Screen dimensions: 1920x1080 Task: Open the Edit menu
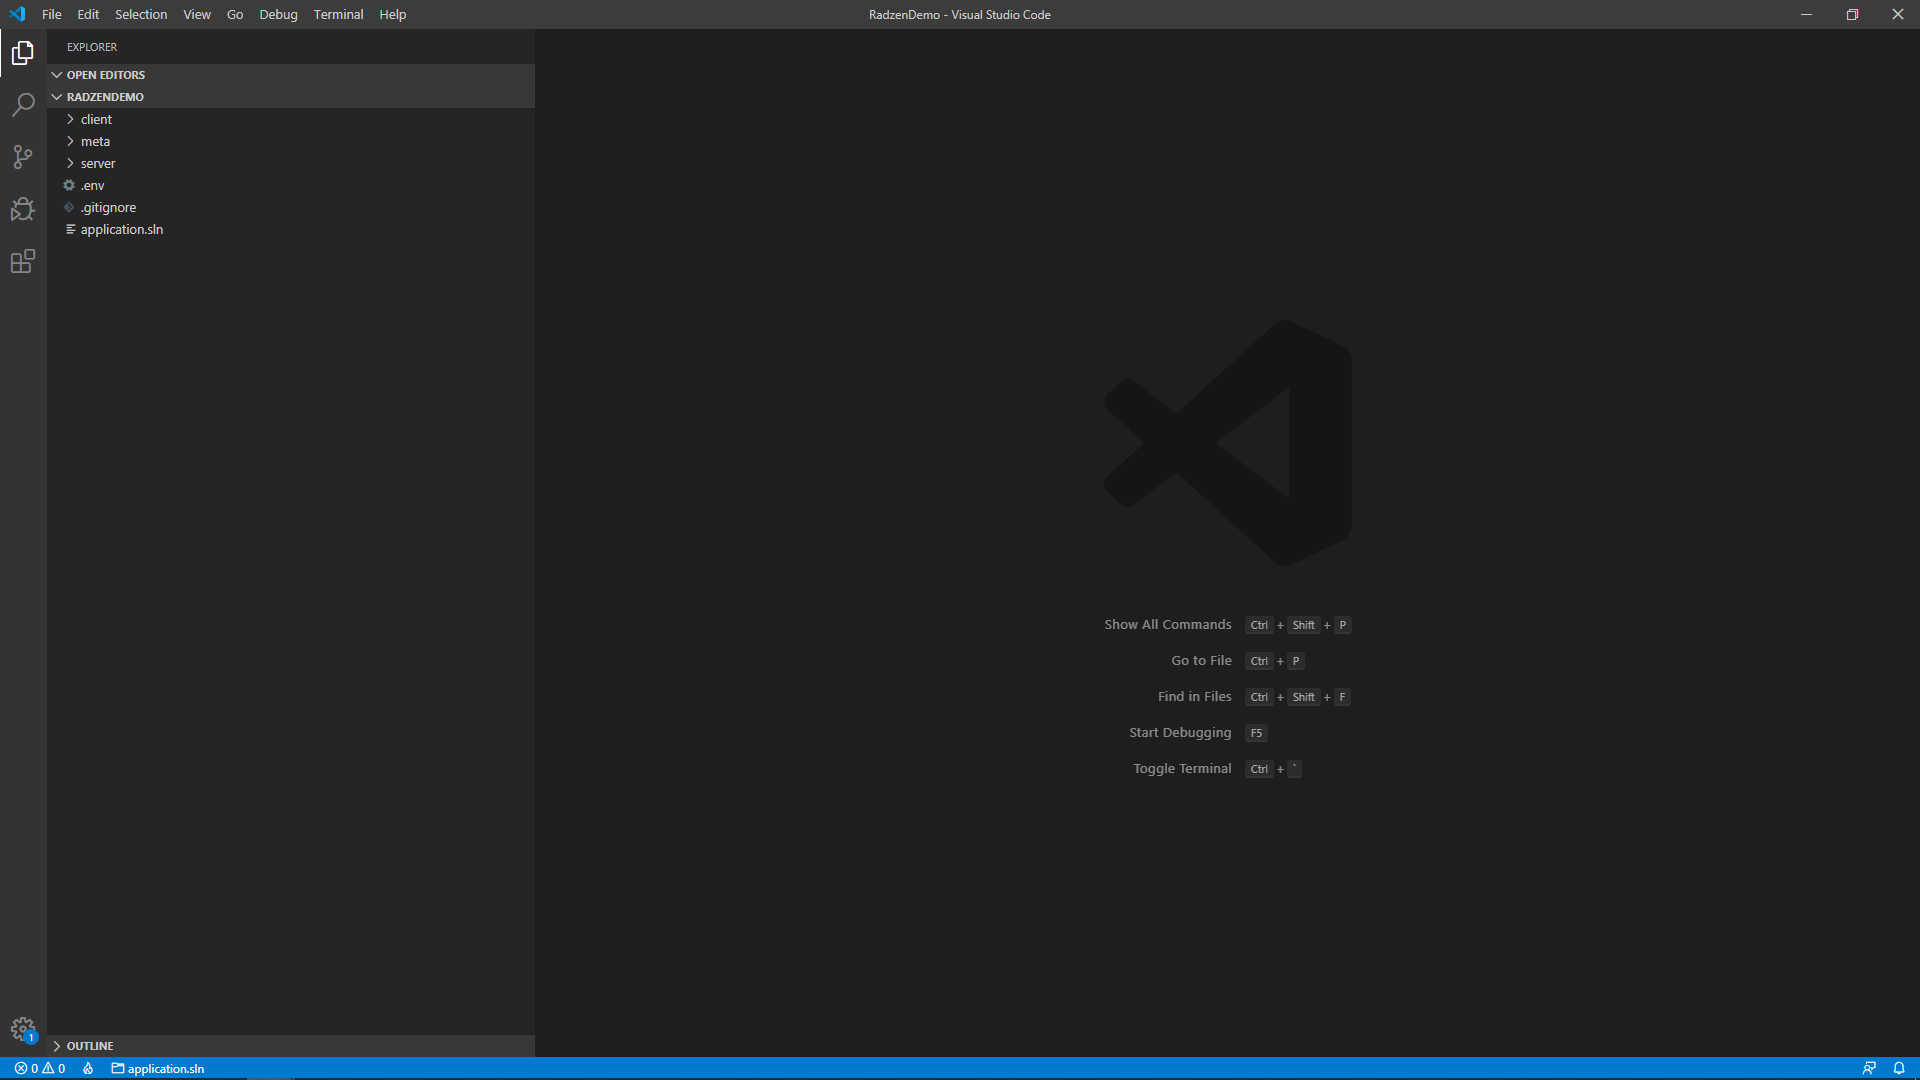pyautogui.click(x=88, y=14)
